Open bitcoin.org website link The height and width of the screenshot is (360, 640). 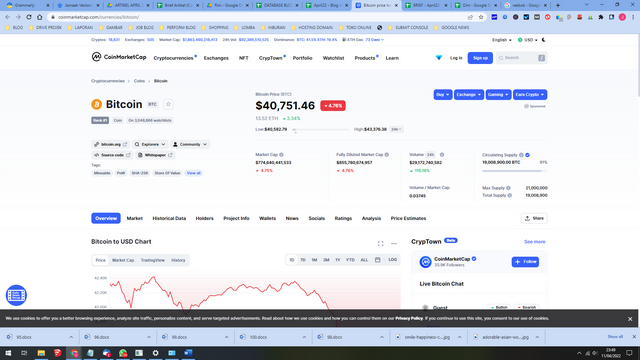[111, 144]
